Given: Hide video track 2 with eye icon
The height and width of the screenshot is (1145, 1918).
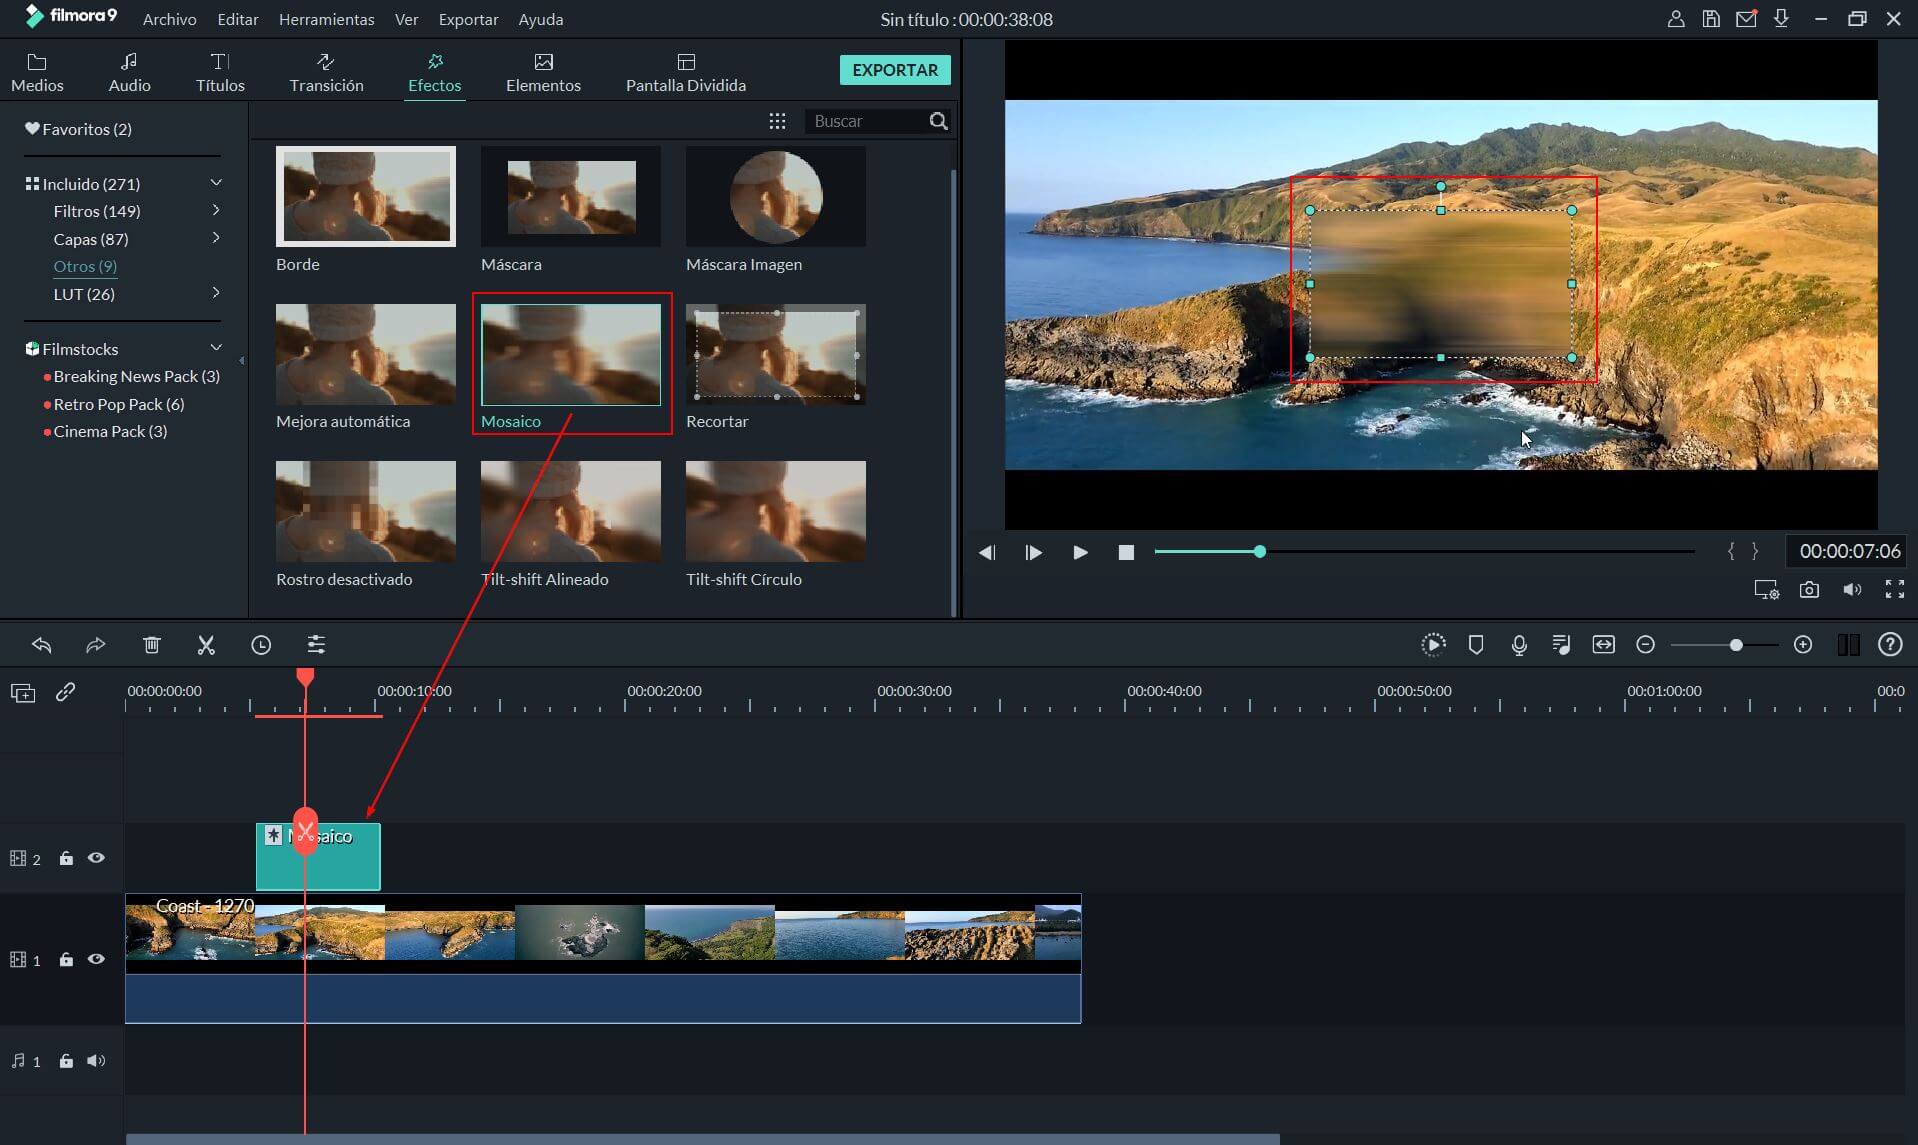Looking at the screenshot, I should (96, 858).
